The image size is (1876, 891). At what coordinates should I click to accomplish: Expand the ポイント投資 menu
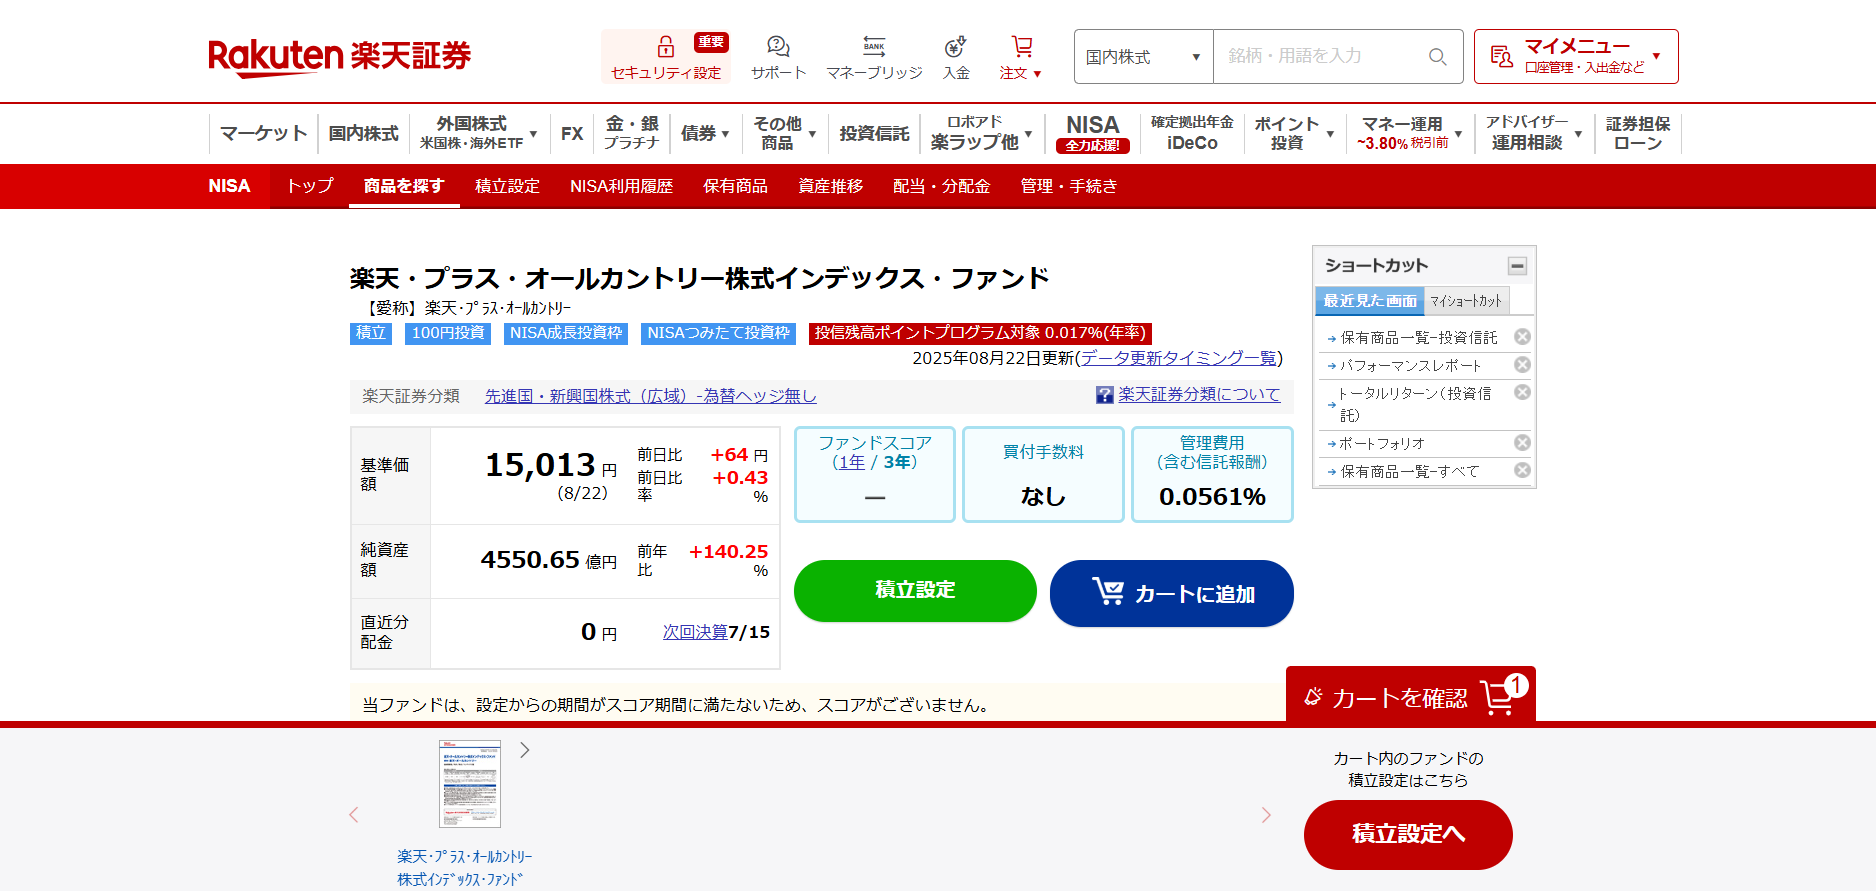(x=1294, y=133)
